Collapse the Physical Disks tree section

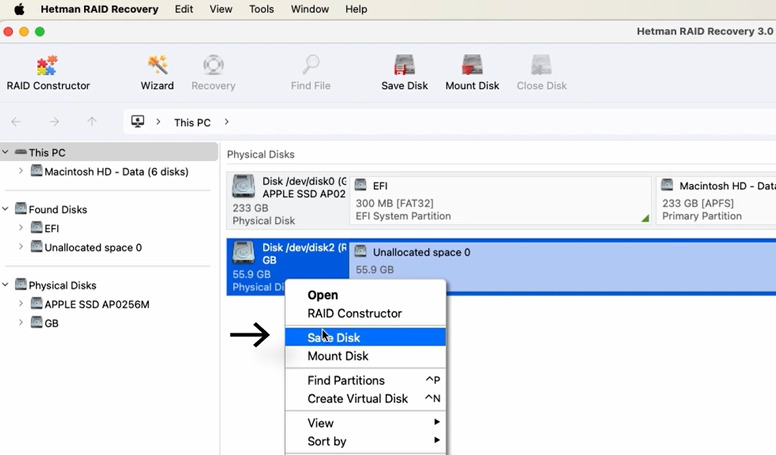5,285
